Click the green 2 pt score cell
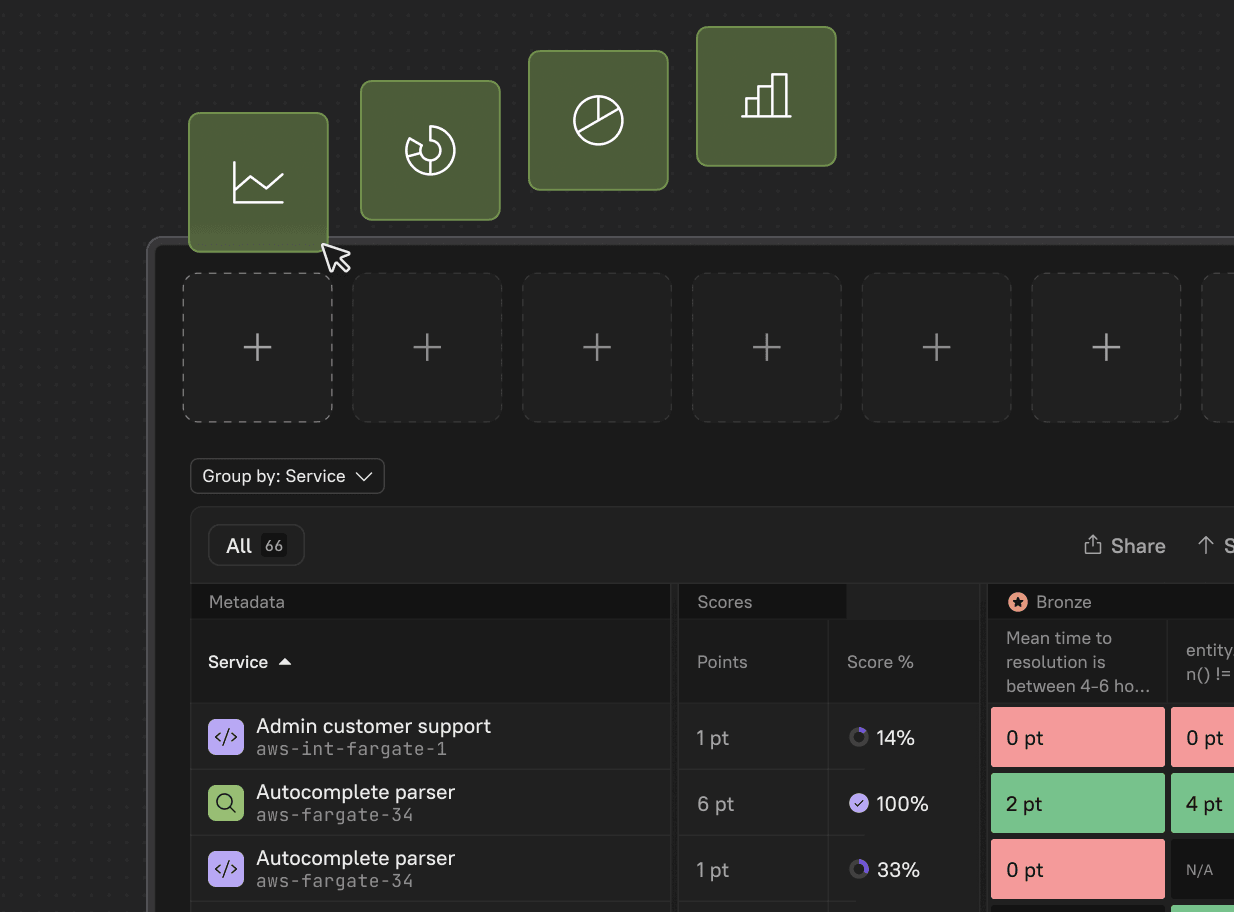Screen dimensions: 1234x912 click(1077, 803)
